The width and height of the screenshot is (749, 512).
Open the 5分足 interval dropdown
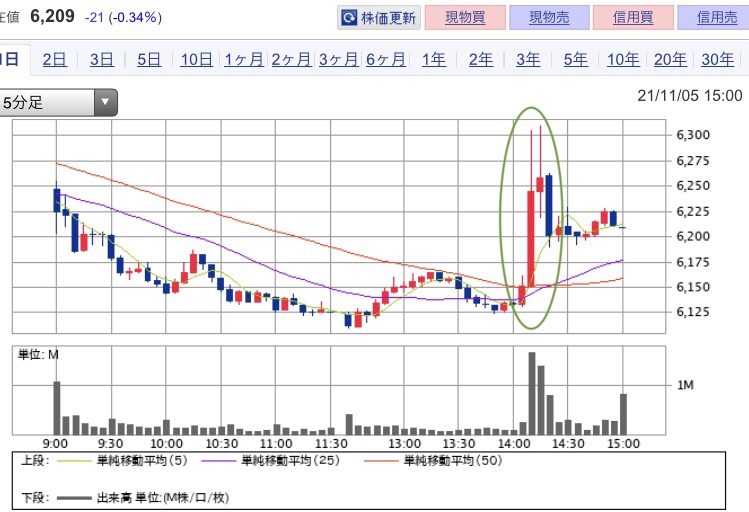57,102
